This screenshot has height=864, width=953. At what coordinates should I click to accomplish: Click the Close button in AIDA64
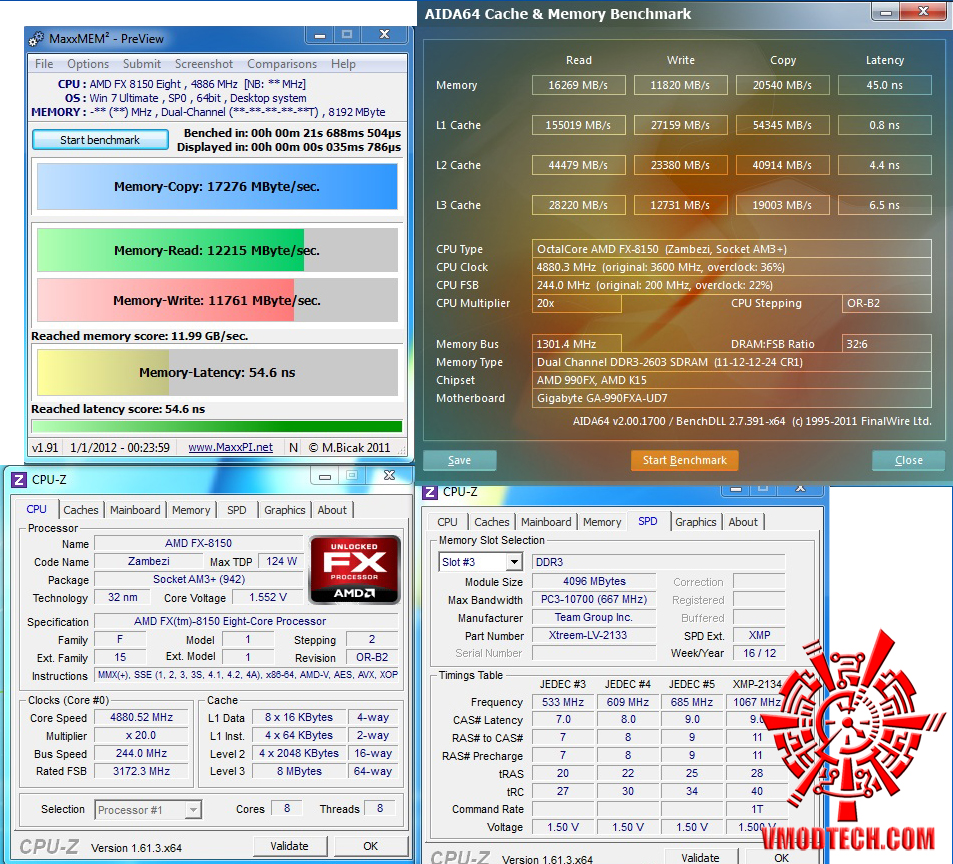(909, 461)
